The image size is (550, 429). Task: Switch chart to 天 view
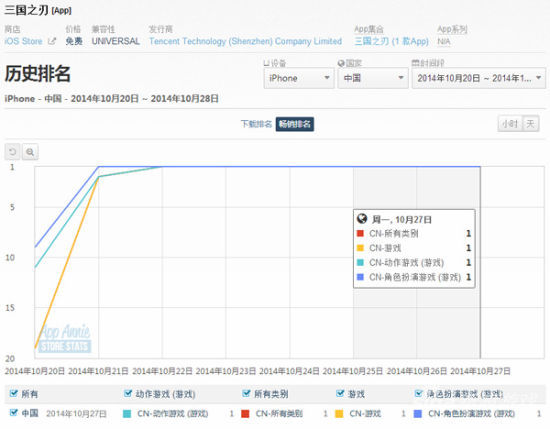coord(530,124)
